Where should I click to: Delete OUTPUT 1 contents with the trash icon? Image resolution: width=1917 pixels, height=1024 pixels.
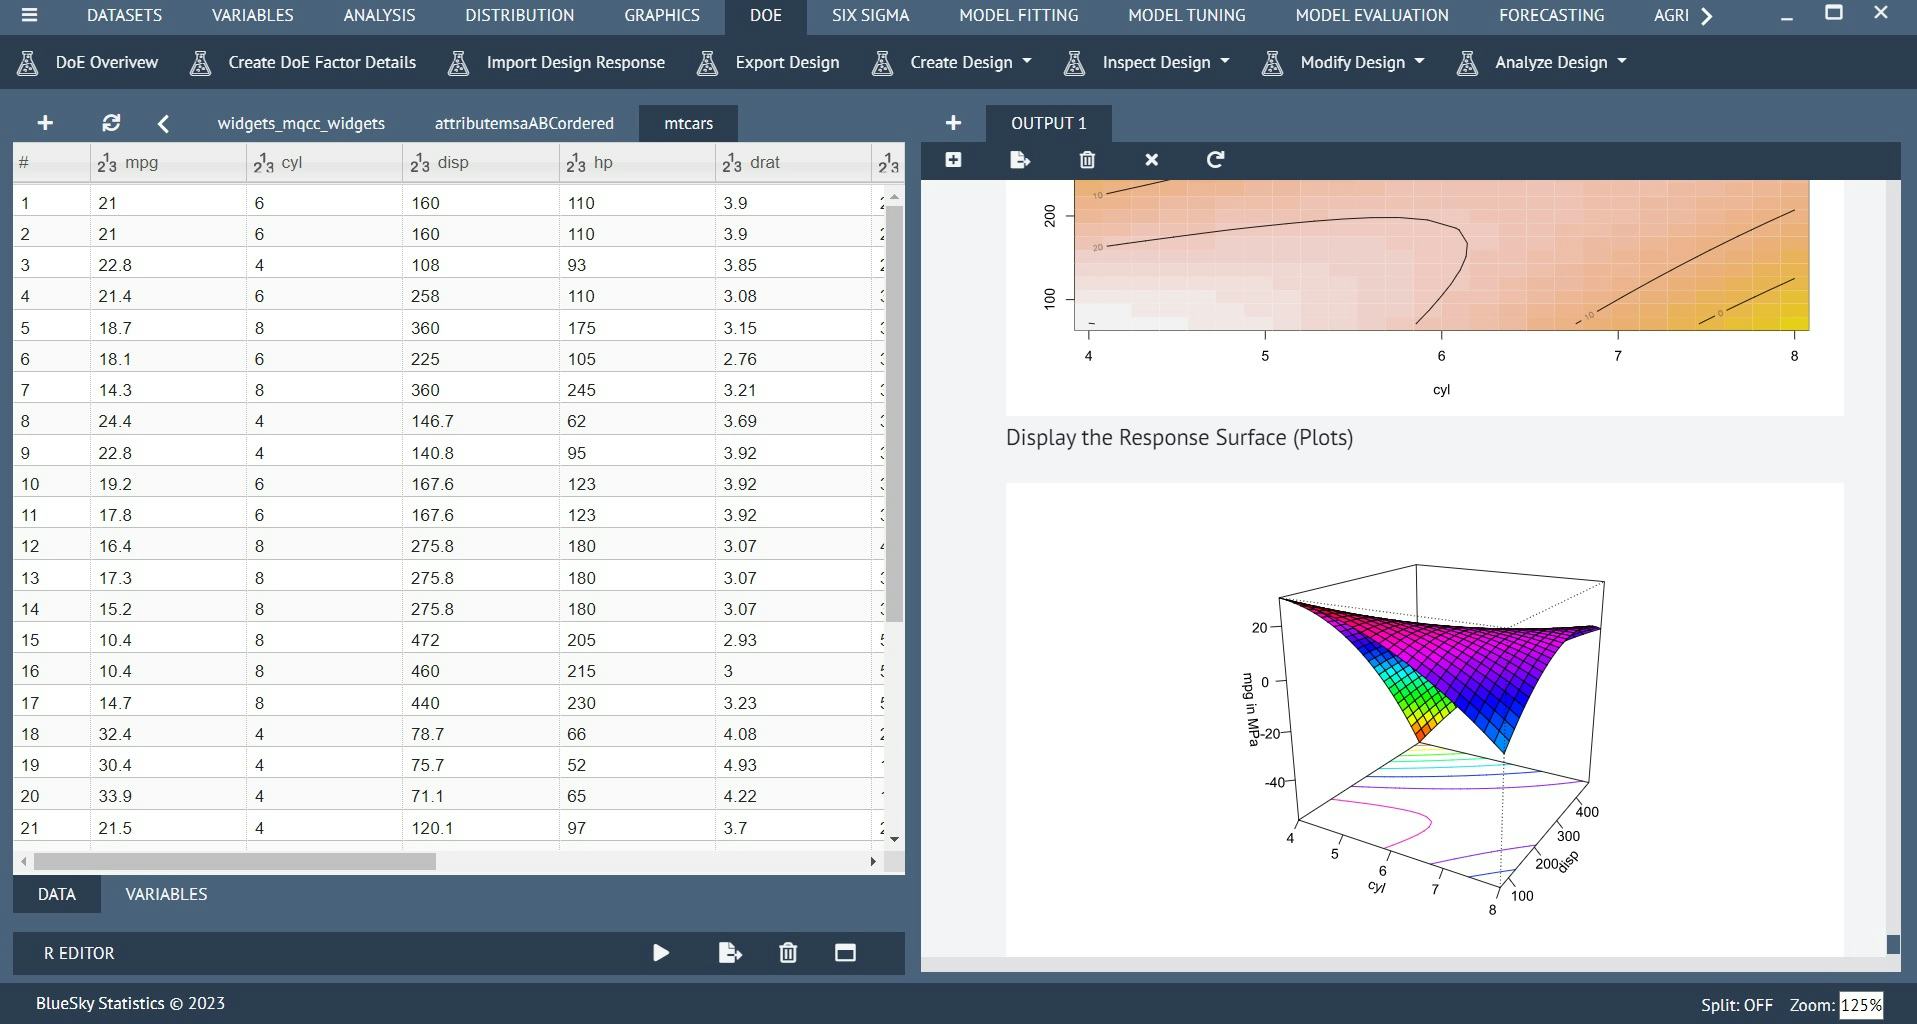click(x=1087, y=160)
